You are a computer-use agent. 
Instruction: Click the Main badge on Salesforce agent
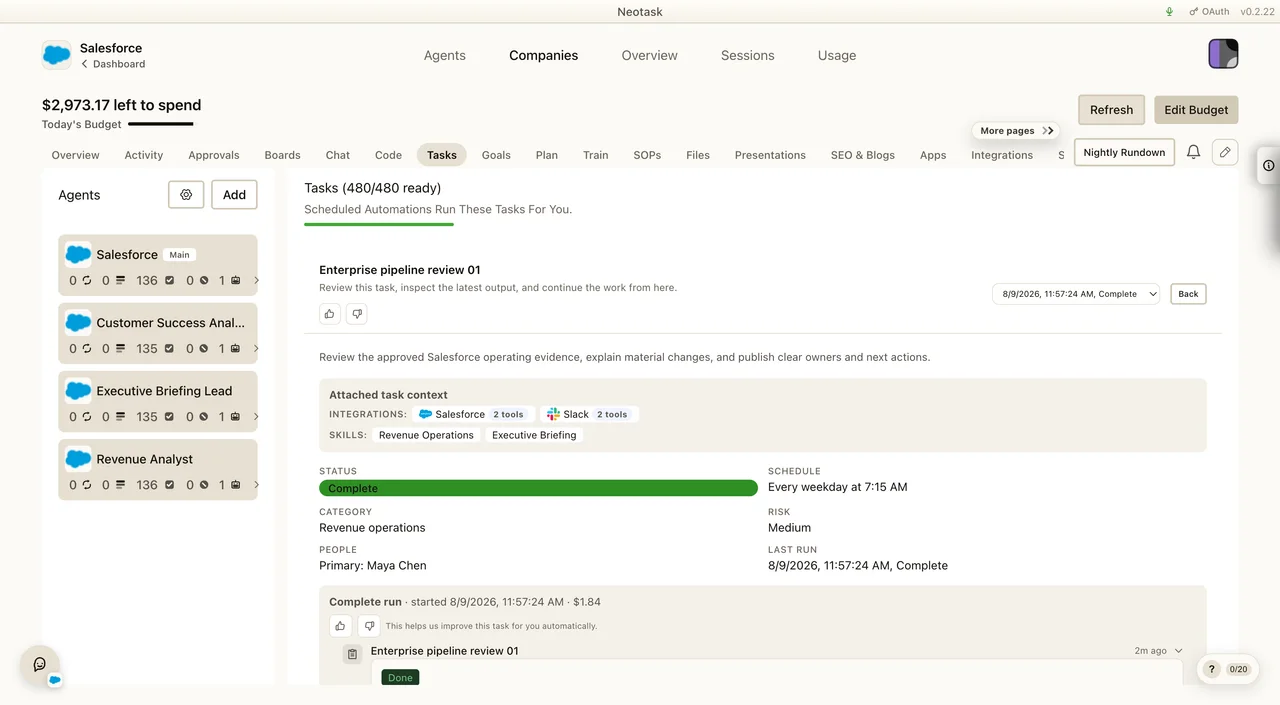(x=179, y=255)
